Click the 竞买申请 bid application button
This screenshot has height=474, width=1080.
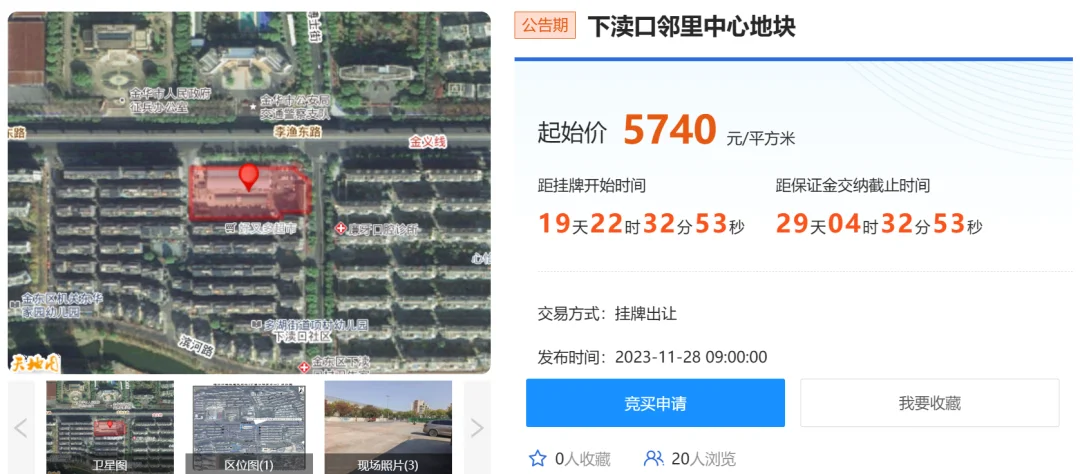(x=655, y=403)
